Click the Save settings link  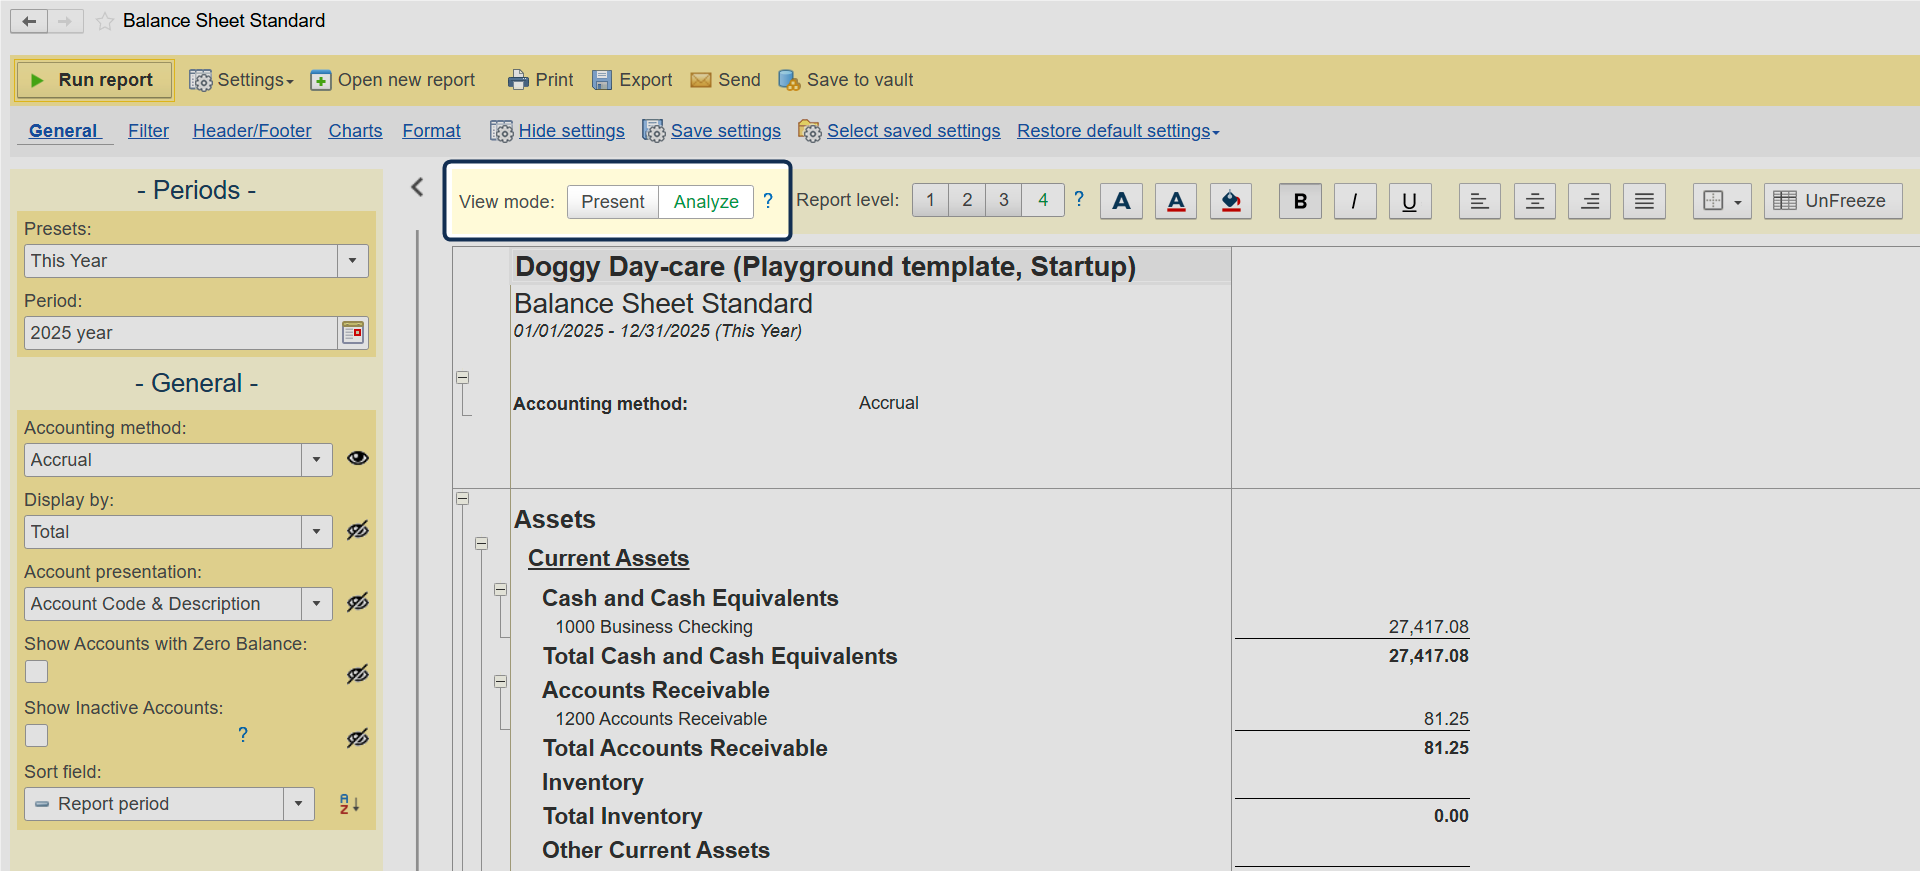725,131
